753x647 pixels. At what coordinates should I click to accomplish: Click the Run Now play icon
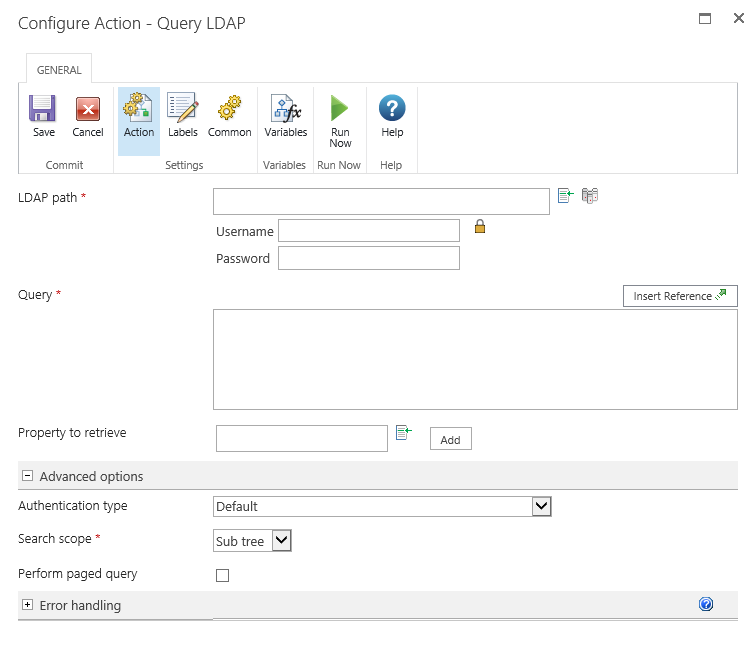tap(340, 110)
